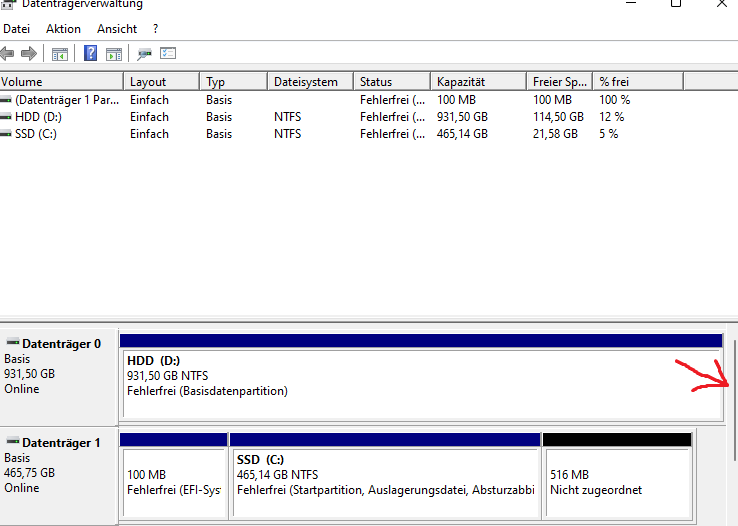Toggle the console tree show/hide icon
The image size is (738, 526).
click(60, 54)
